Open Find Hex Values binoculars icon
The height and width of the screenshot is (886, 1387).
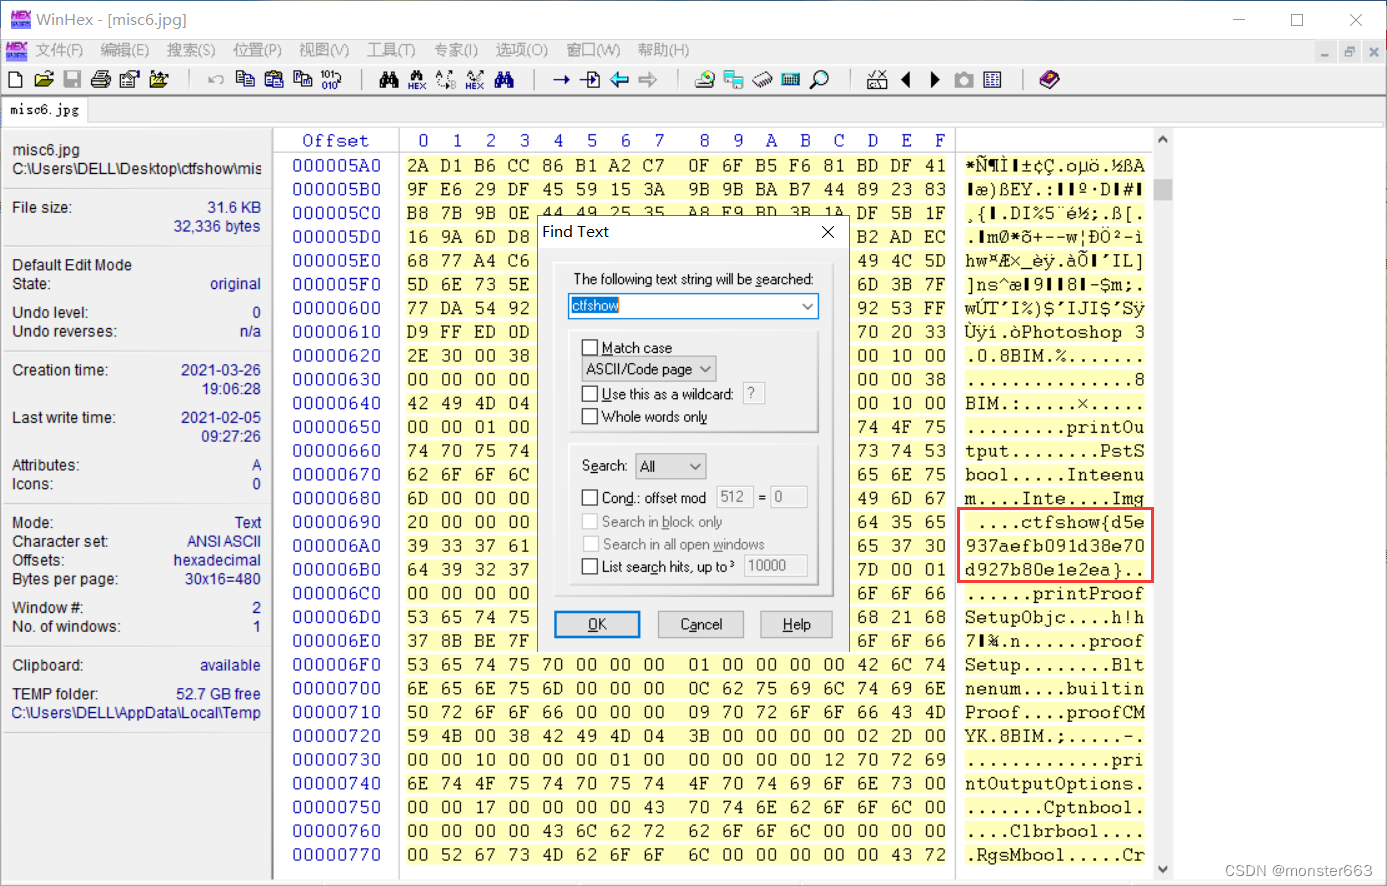(417, 80)
